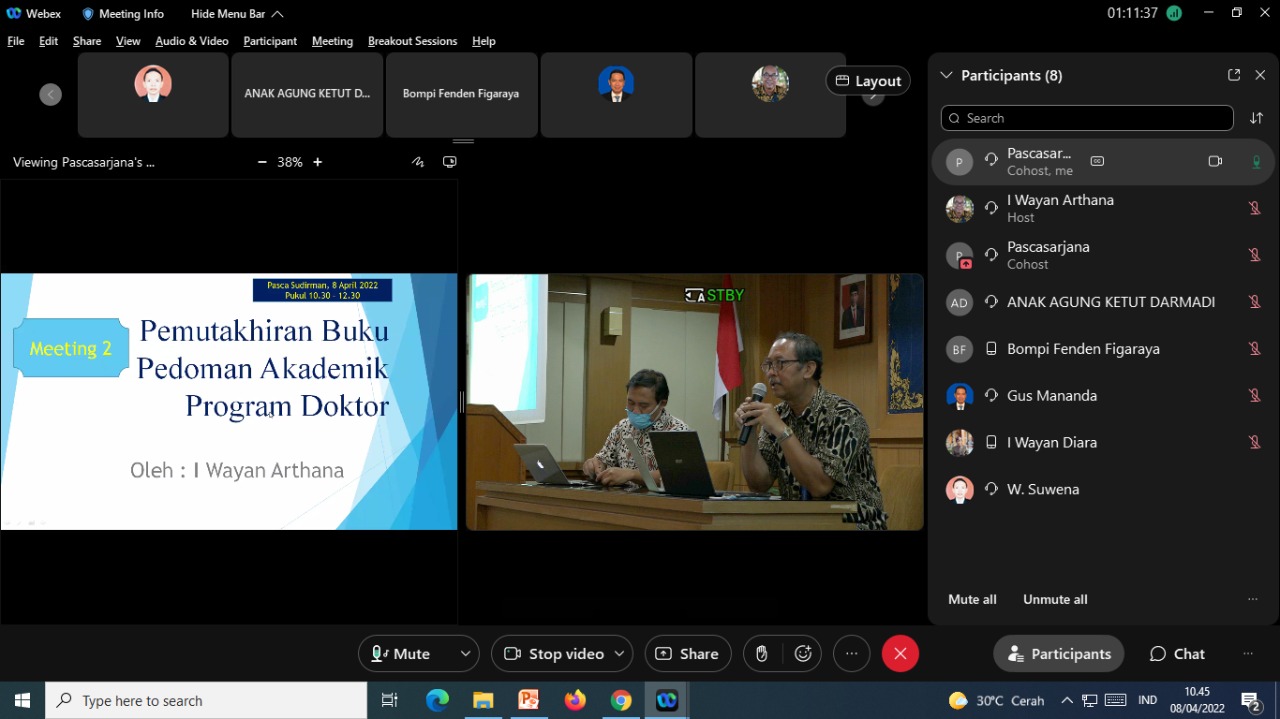Pop out the Participants panel with the external-link icon
This screenshot has width=1280, height=719.
[x=1234, y=75]
